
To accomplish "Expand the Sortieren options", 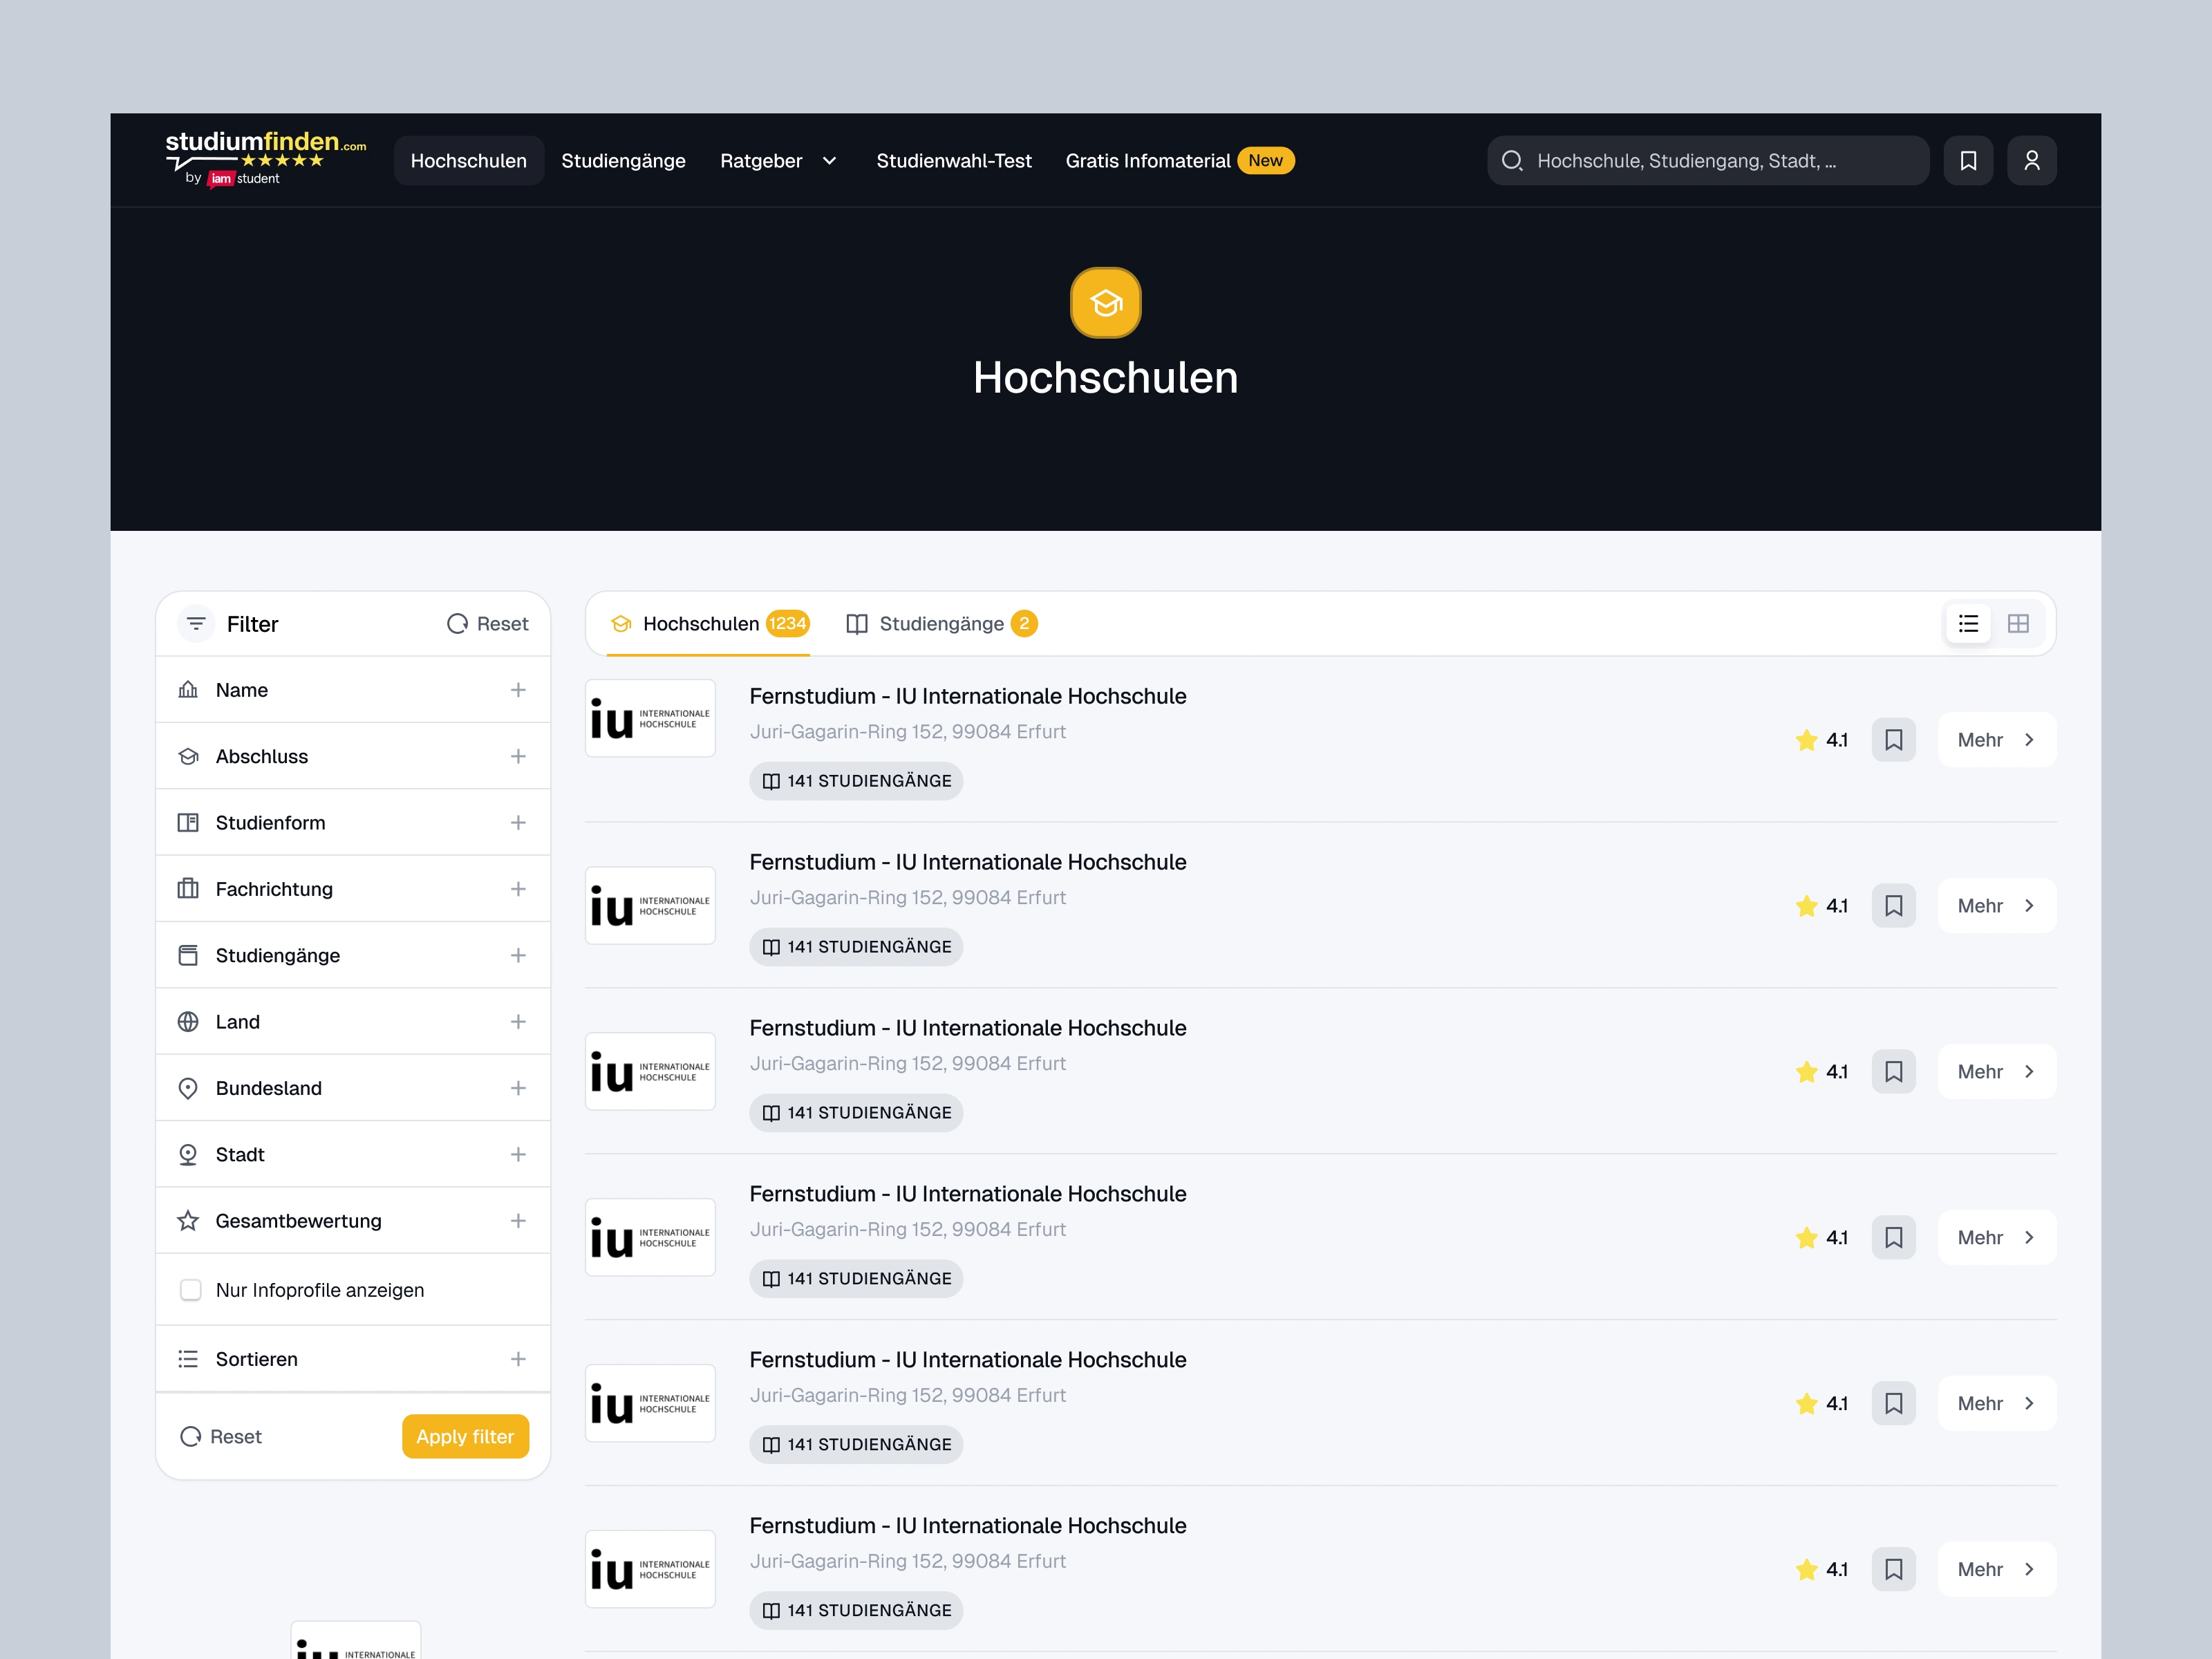I will (517, 1359).
